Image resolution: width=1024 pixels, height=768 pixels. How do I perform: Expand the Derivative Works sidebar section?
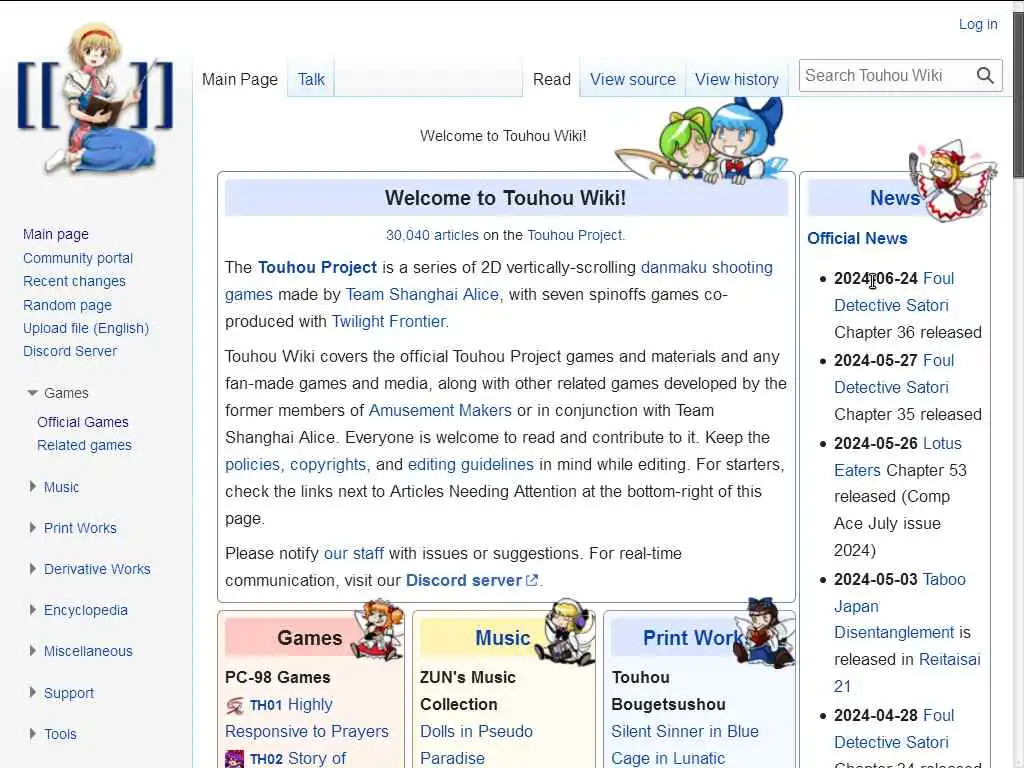point(32,569)
